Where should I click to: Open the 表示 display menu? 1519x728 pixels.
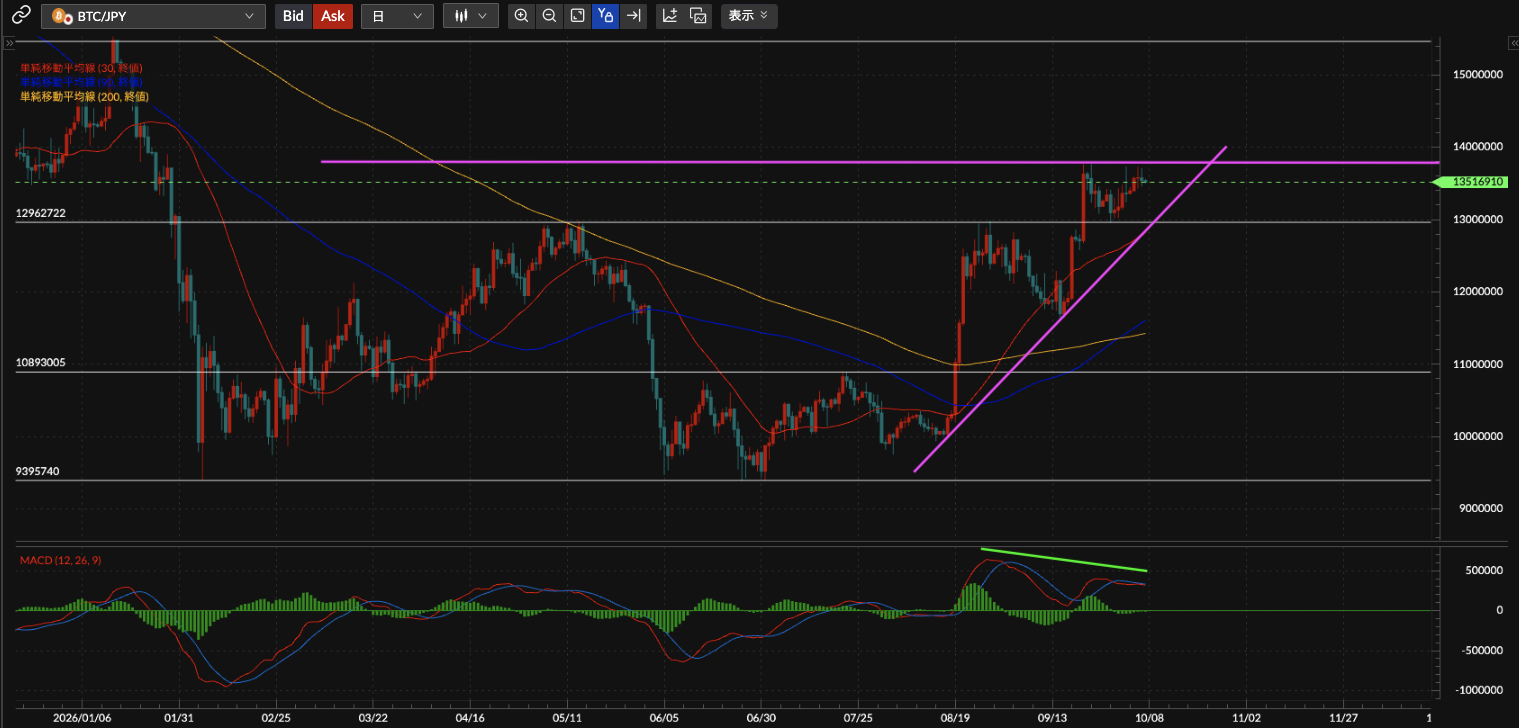coord(748,16)
